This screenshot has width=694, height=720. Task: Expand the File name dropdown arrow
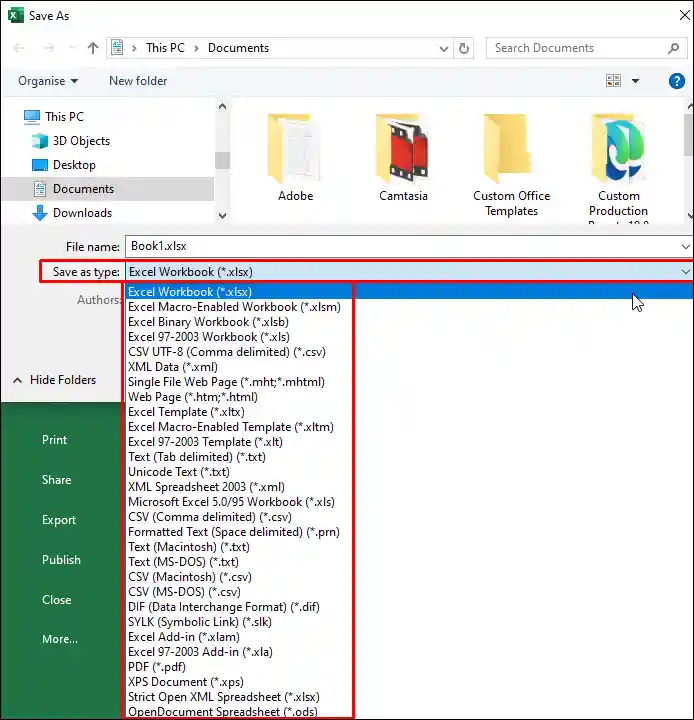[685, 247]
